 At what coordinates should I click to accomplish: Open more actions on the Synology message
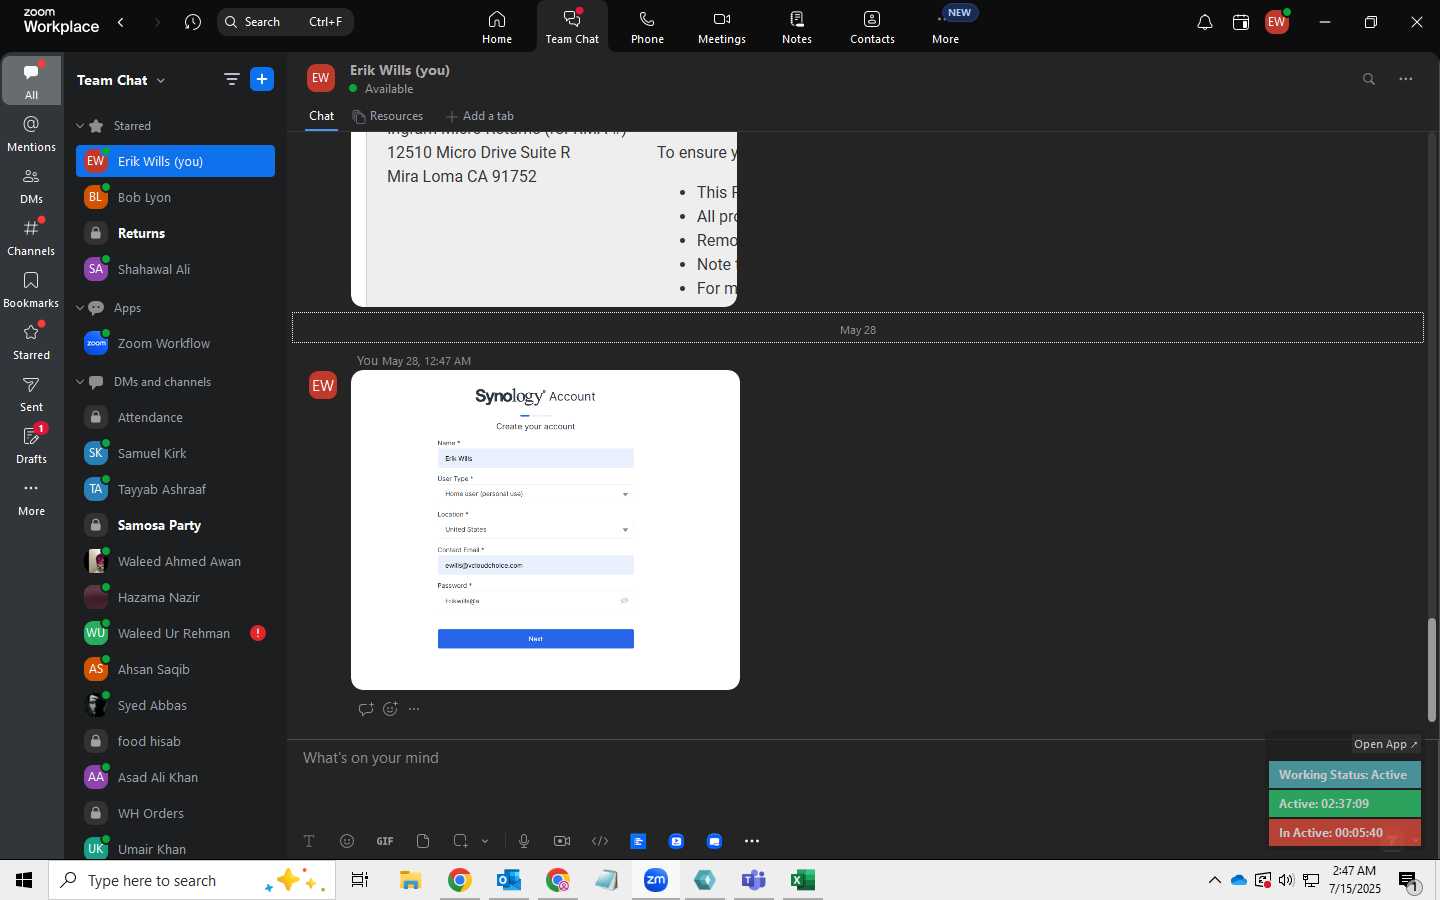coord(414,709)
